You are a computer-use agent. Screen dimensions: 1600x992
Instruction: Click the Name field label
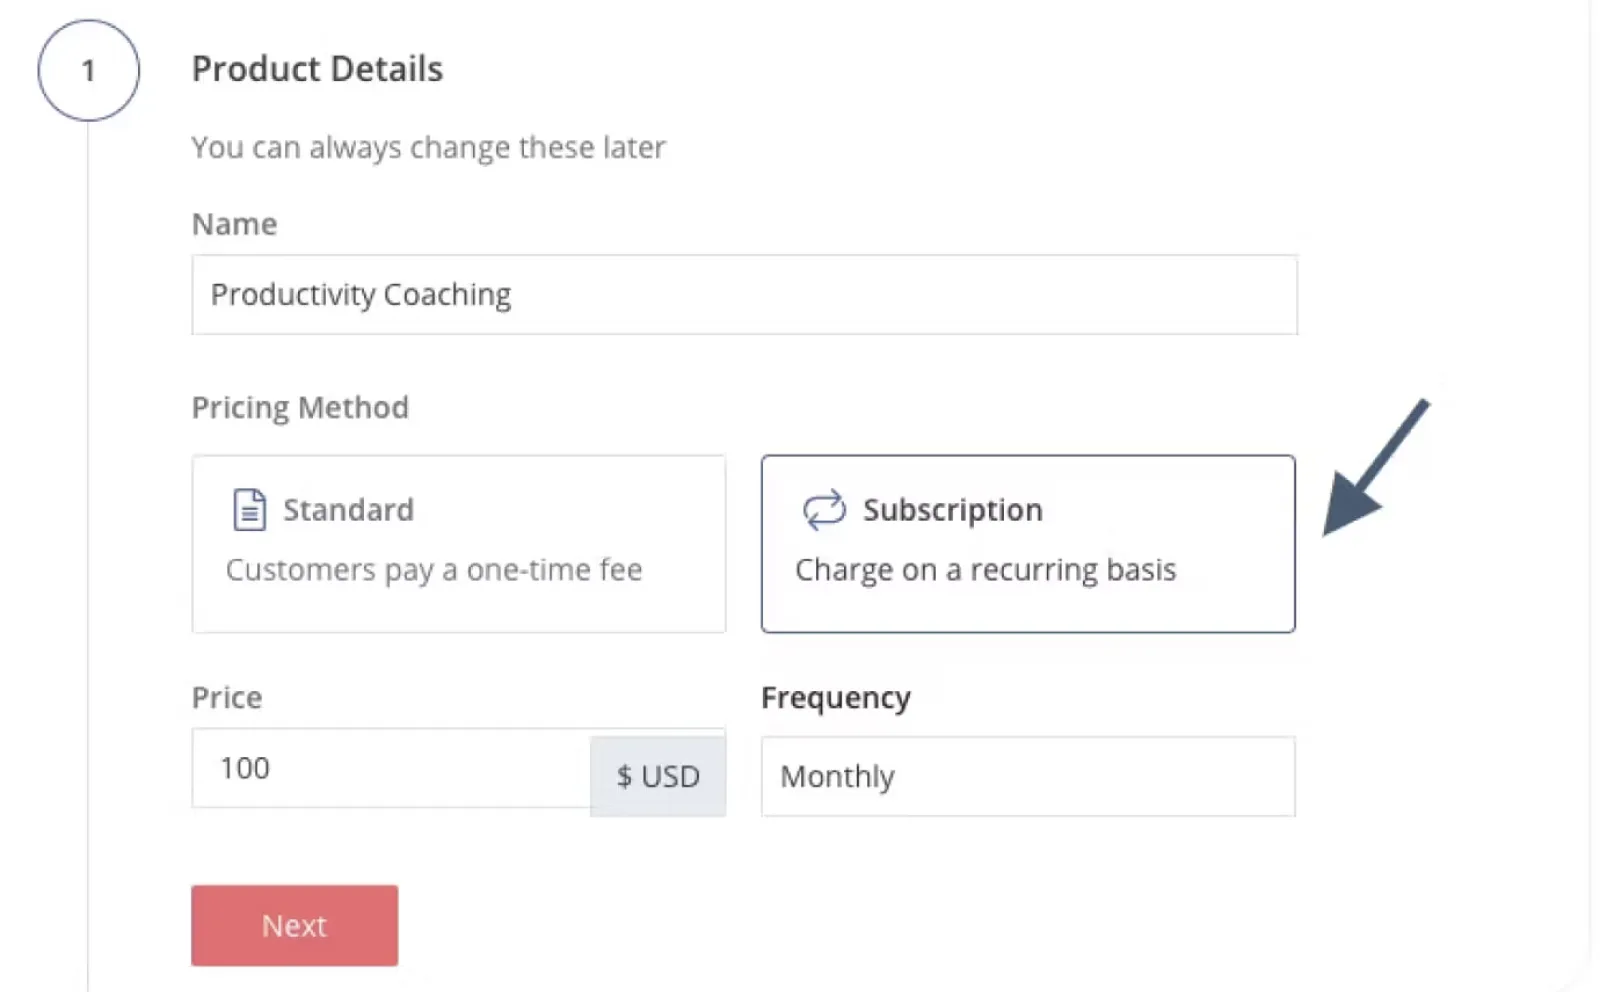point(234,224)
